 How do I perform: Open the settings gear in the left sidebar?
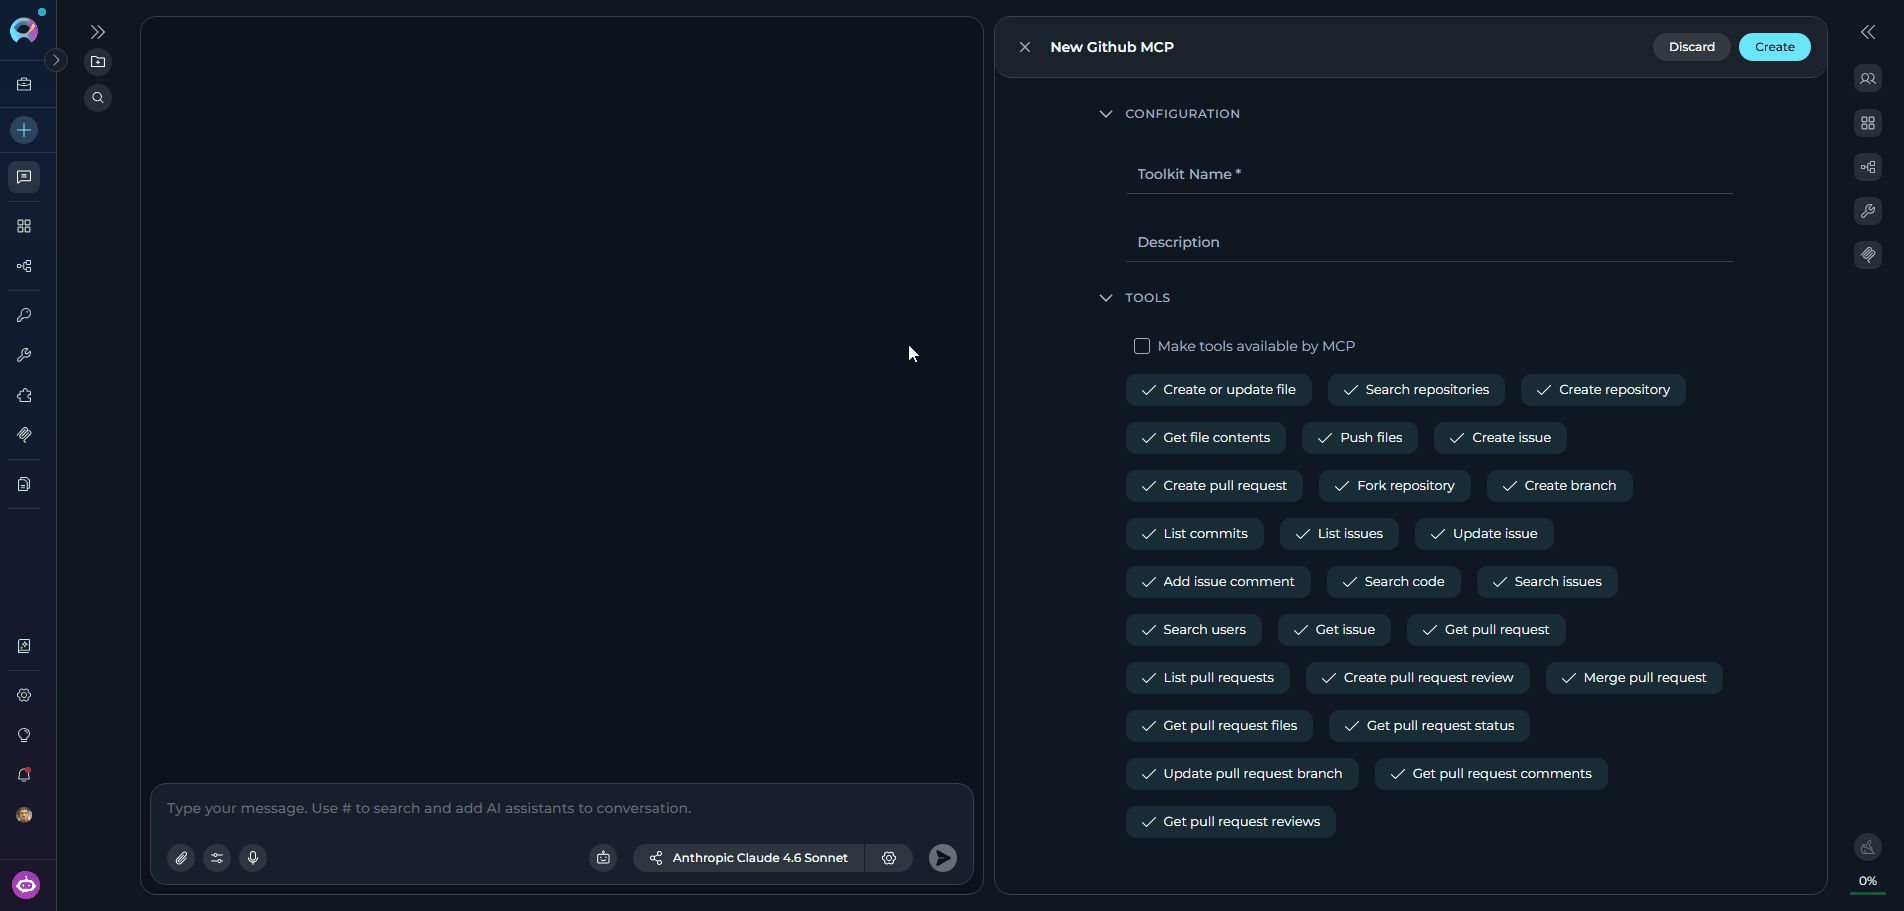tap(24, 695)
